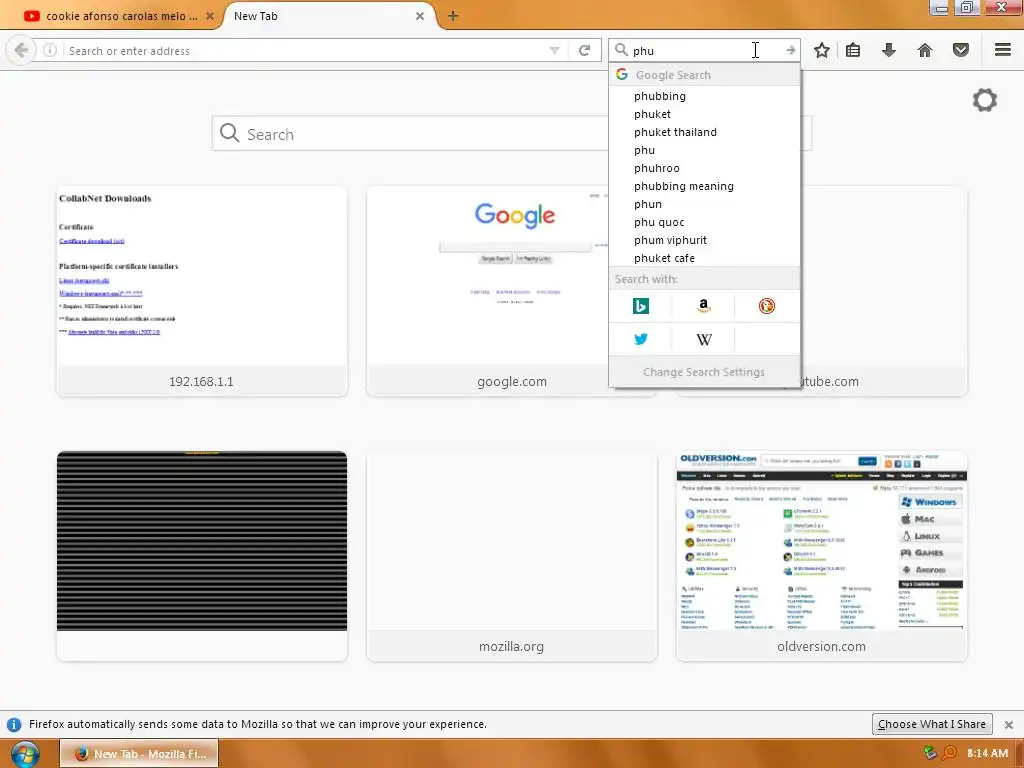Open the Pocket icon
The height and width of the screenshot is (768, 1024).
click(961, 50)
